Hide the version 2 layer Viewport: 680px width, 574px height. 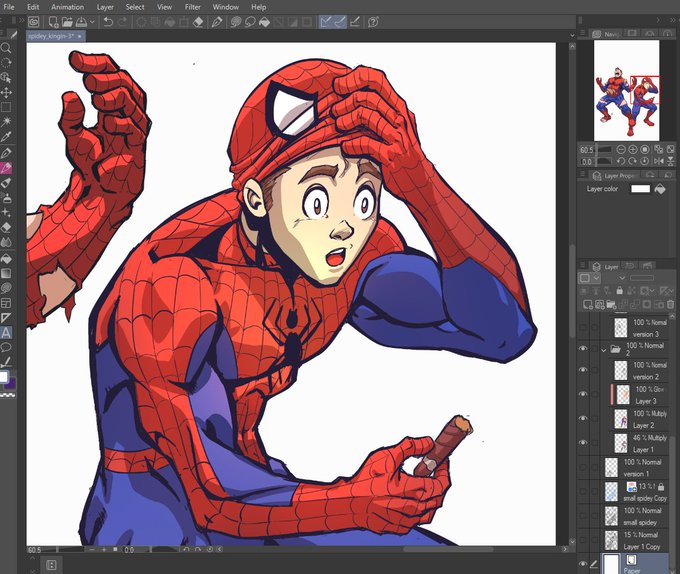click(583, 370)
